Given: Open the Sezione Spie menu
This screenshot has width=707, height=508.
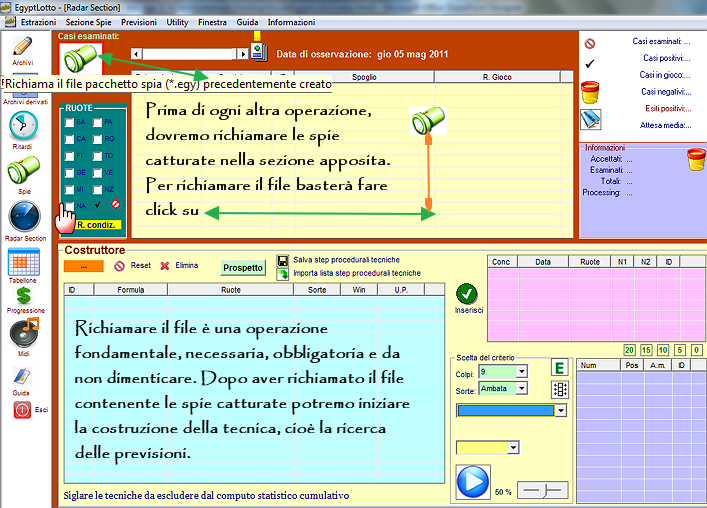Looking at the screenshot, I should (x=88, y=23).
